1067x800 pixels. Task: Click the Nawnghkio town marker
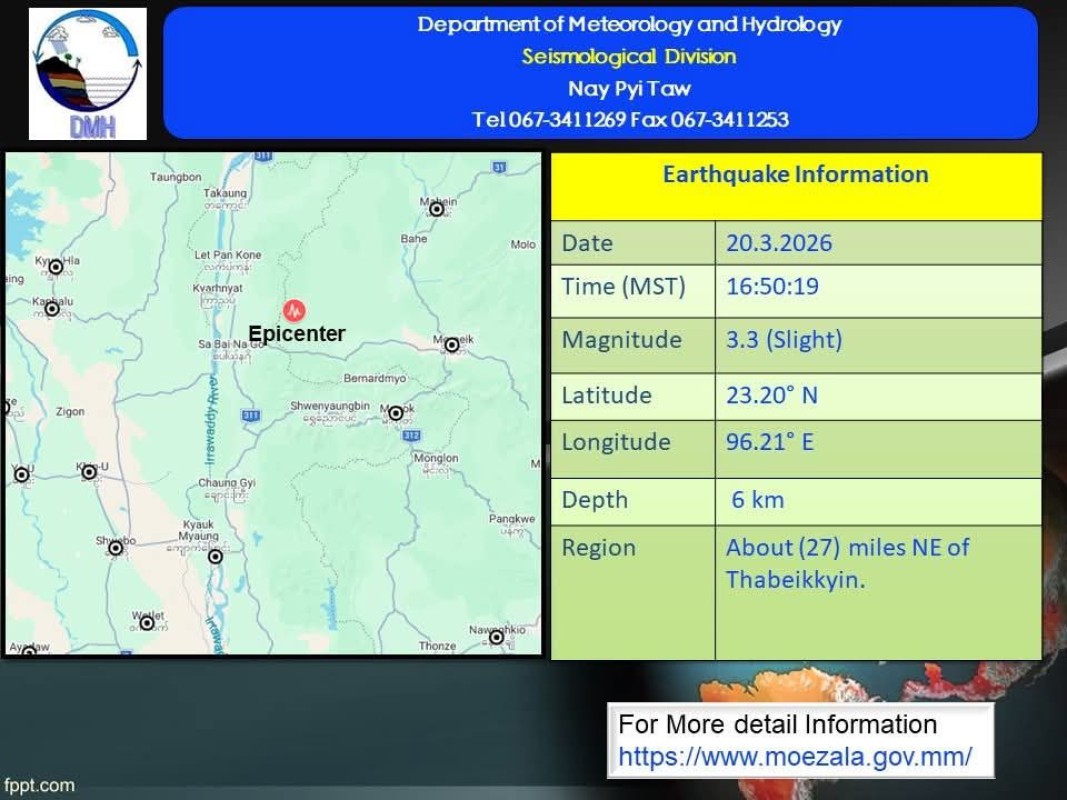[496, 637]
